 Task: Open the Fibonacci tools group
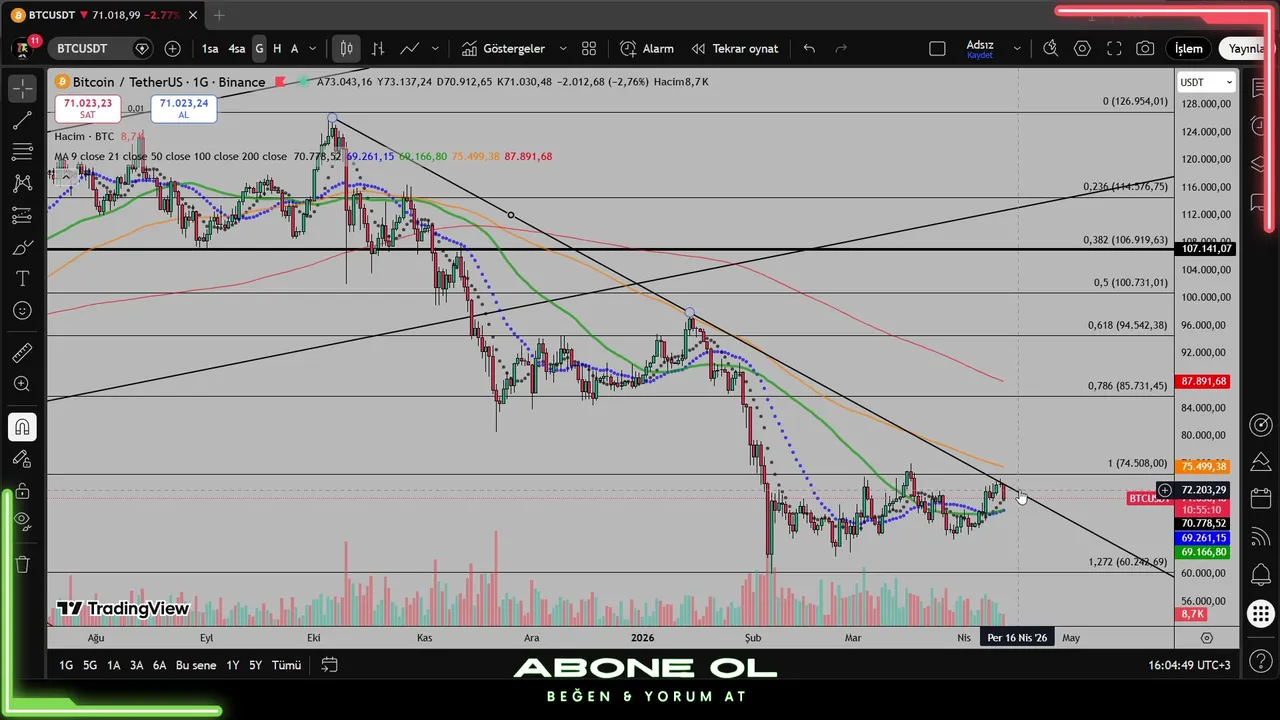click(22, 152)
